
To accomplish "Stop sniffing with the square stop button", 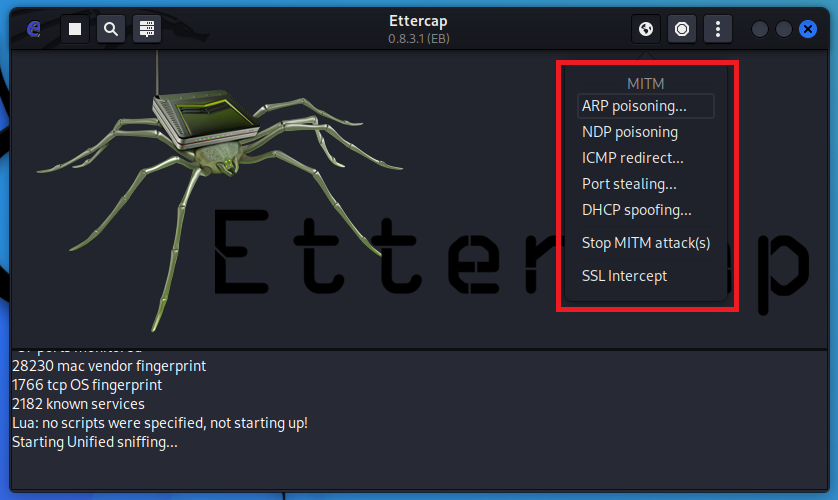I will coord(75,29).
